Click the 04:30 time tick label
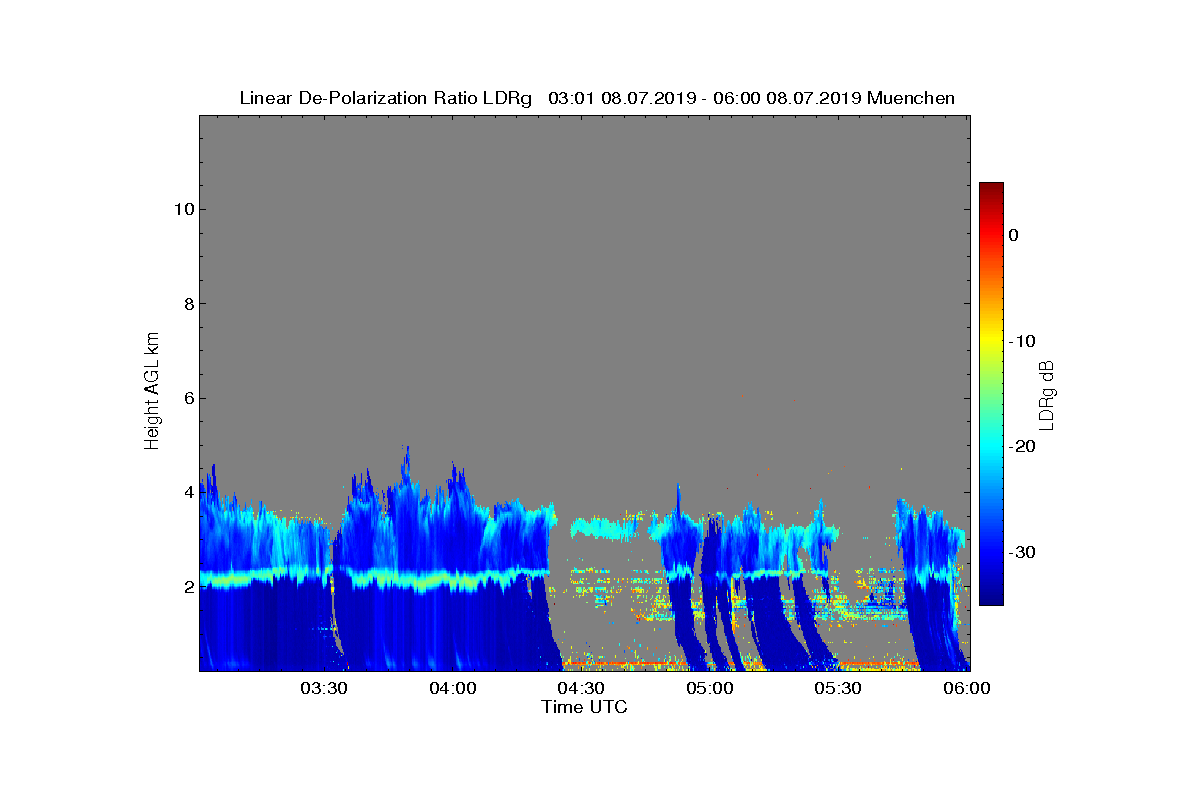The height and width of the screenshot is (800, 1200). [x=581, y=689]
